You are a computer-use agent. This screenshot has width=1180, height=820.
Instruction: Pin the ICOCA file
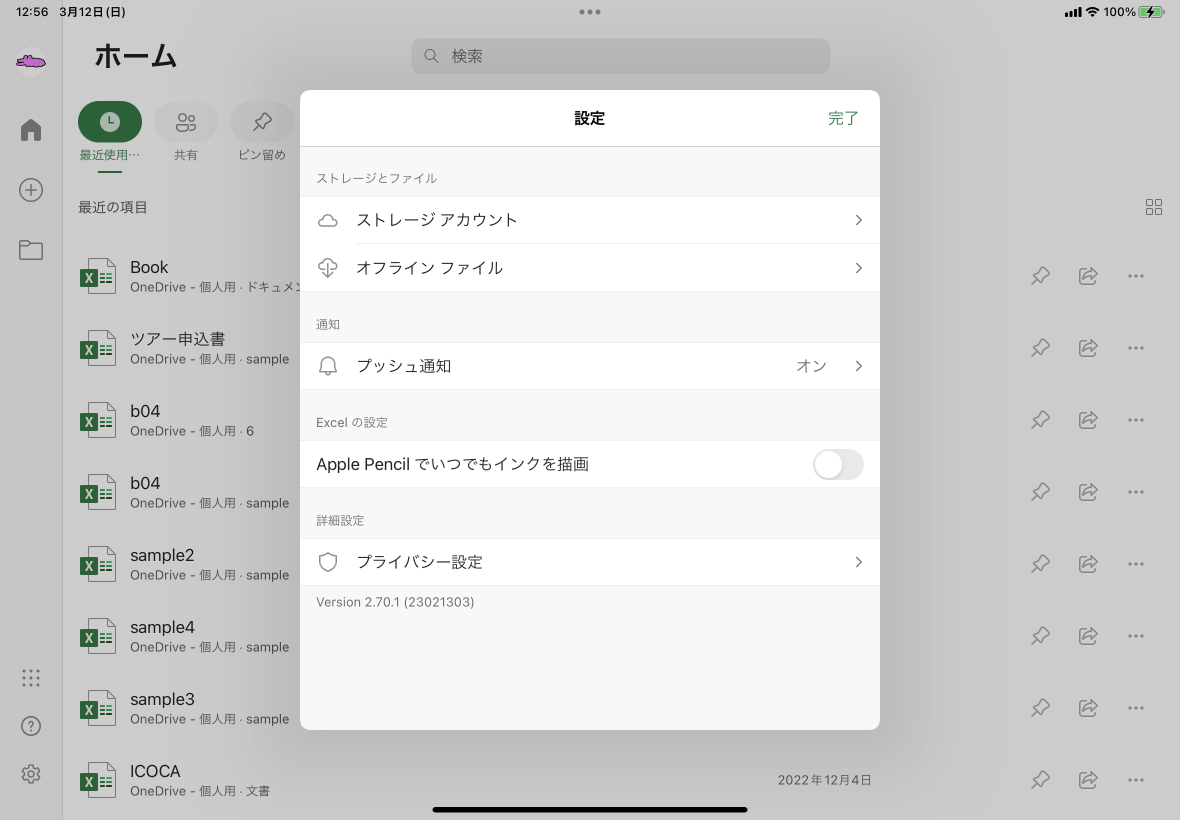(x=1040, y=780)
